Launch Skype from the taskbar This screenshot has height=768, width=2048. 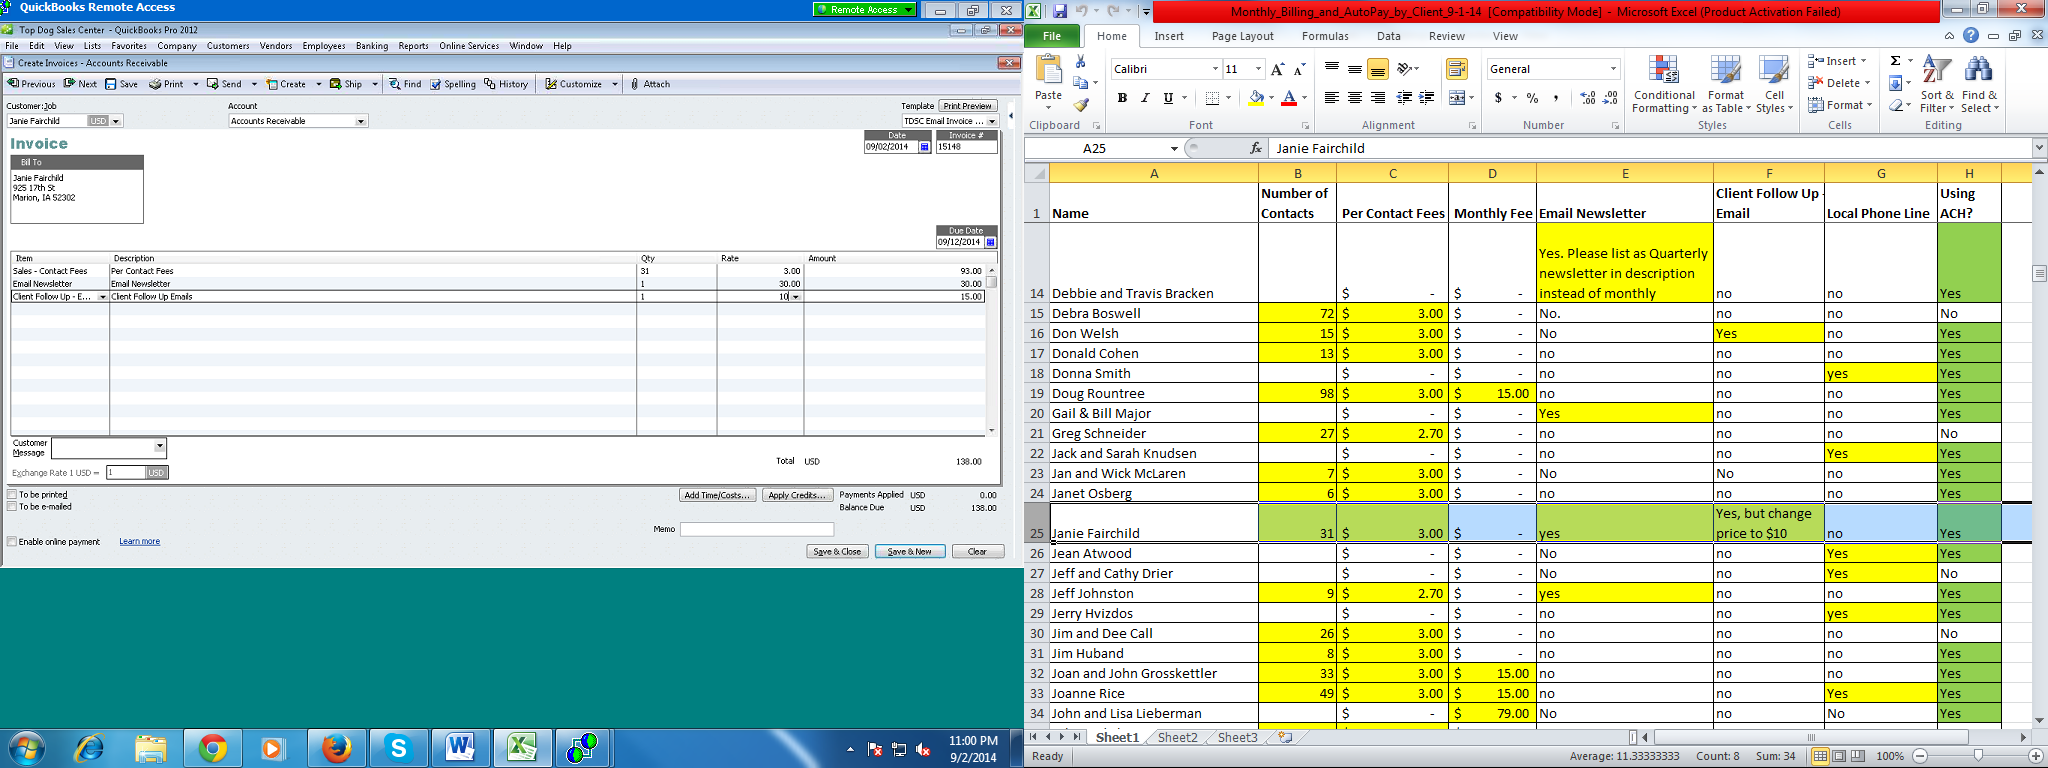click(398, 747)
